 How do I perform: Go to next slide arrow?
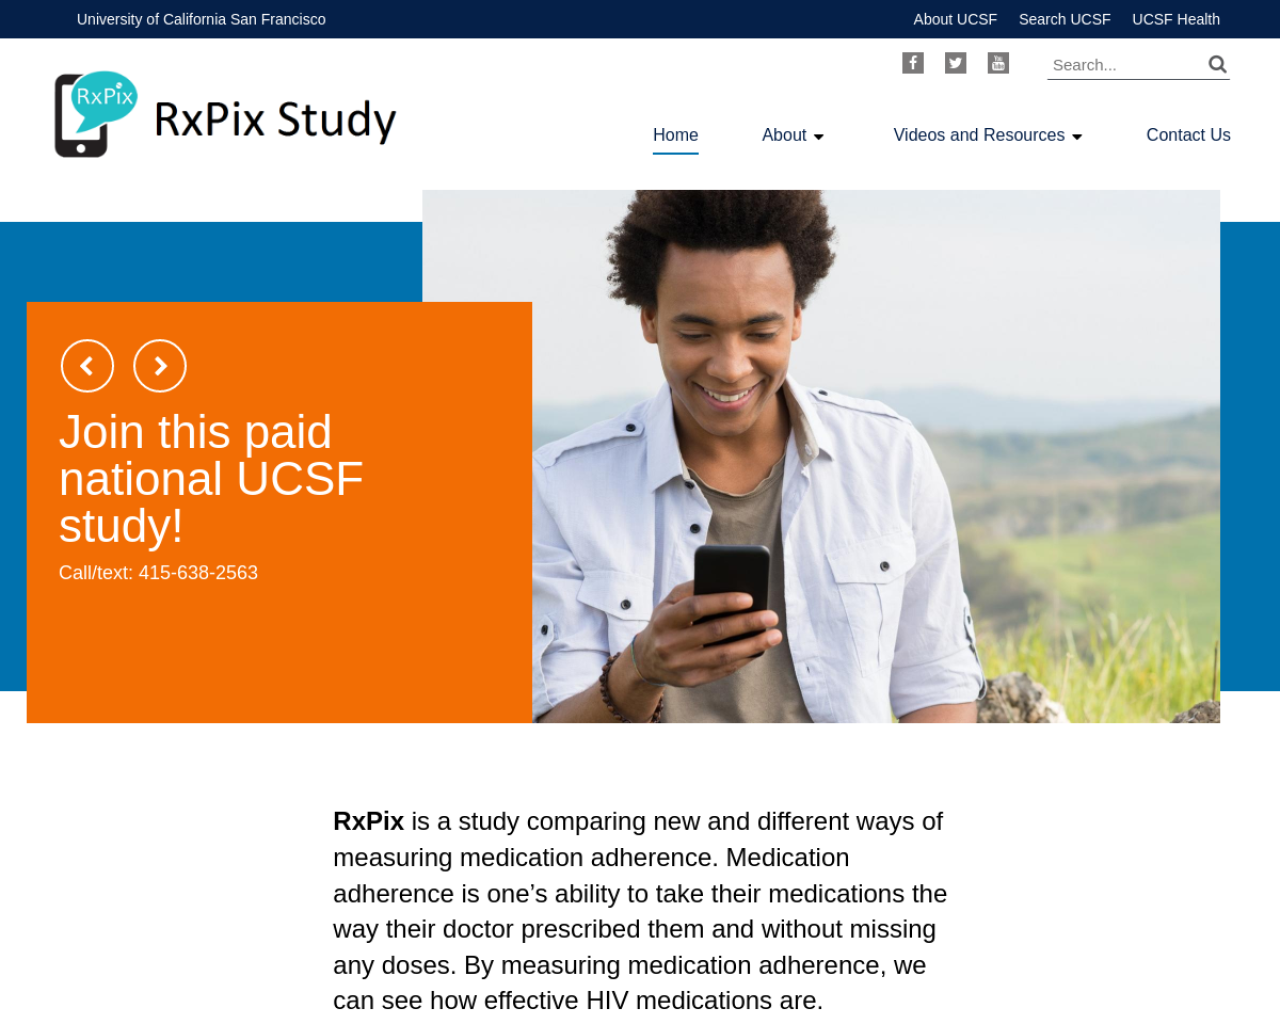[160, 366]
